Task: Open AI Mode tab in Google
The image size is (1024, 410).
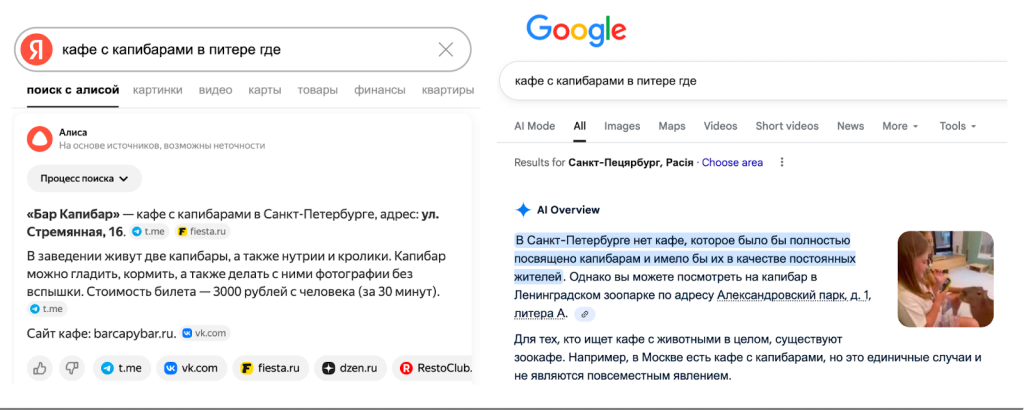Action: coord(534,126)
